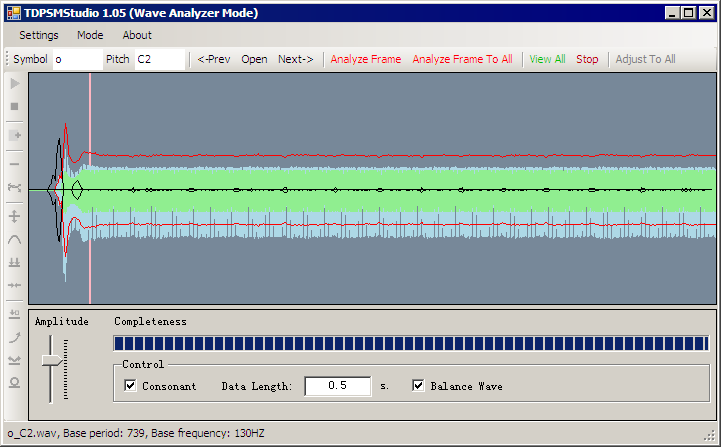Click Analyze Frame
The height and width of the screenshot is (447, 721).
pos(366,59)
